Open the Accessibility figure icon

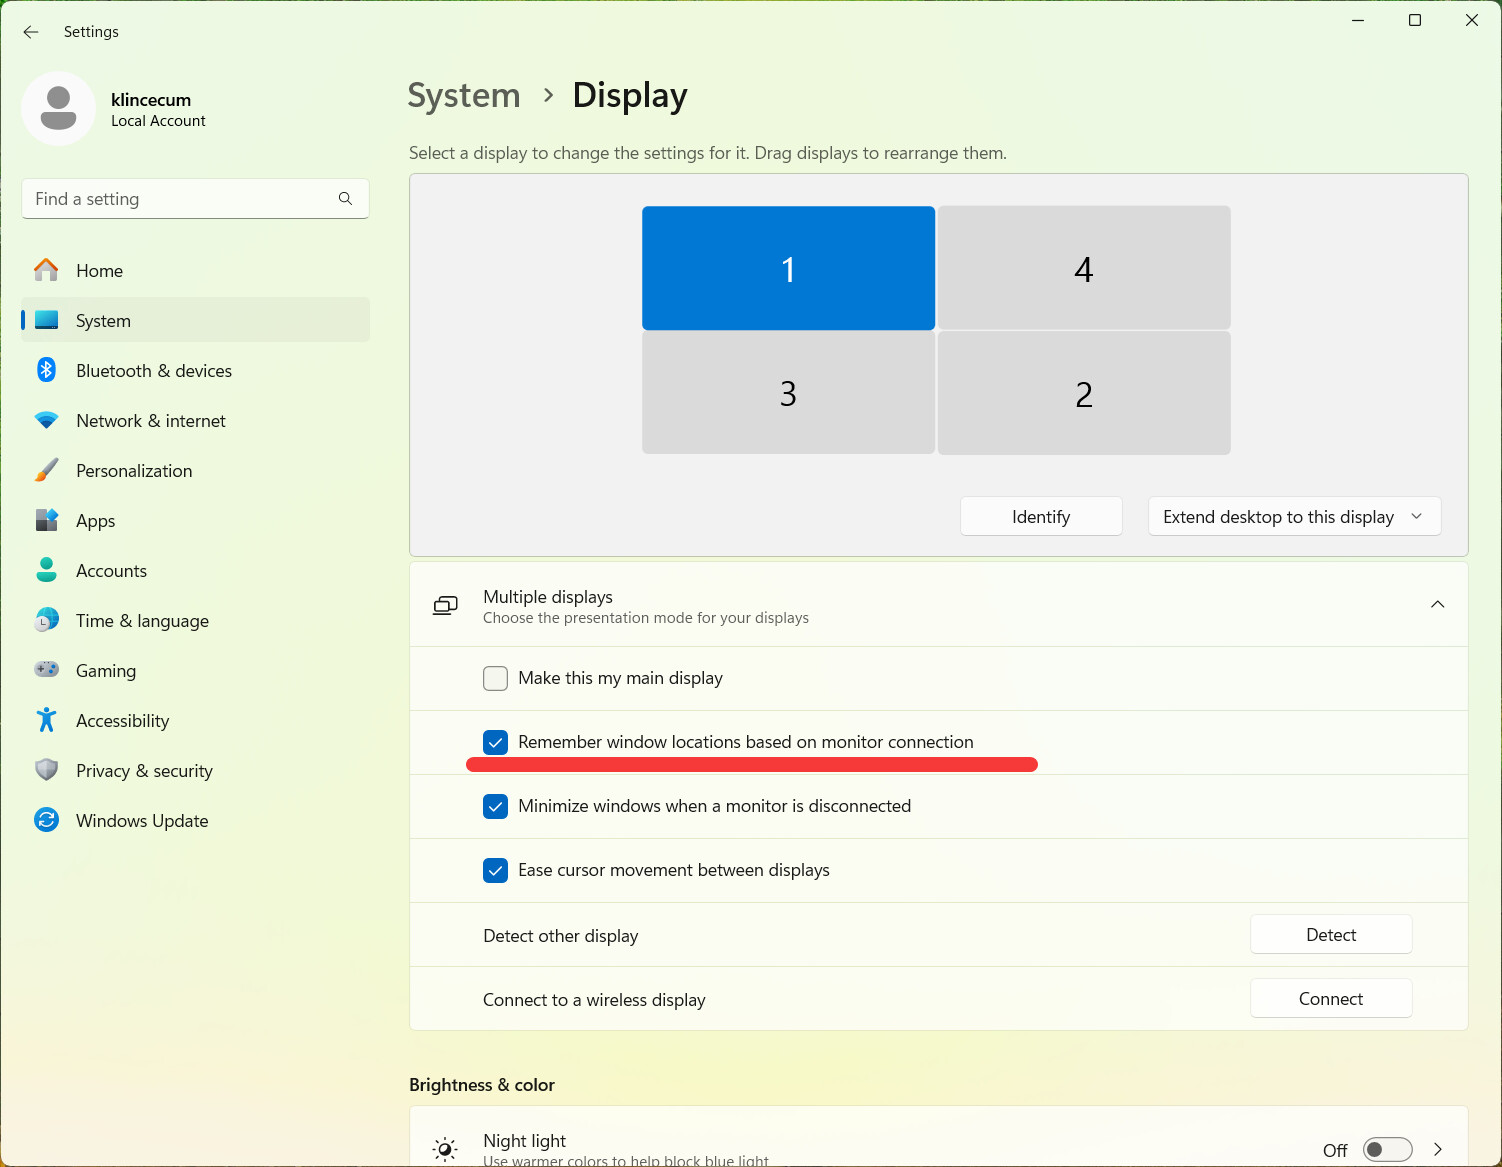click(x=46, y=720)
